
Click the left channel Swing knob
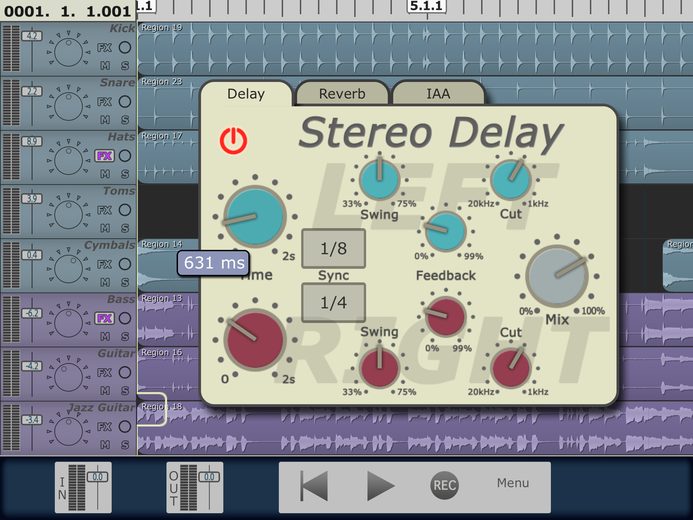pos(379,179)
